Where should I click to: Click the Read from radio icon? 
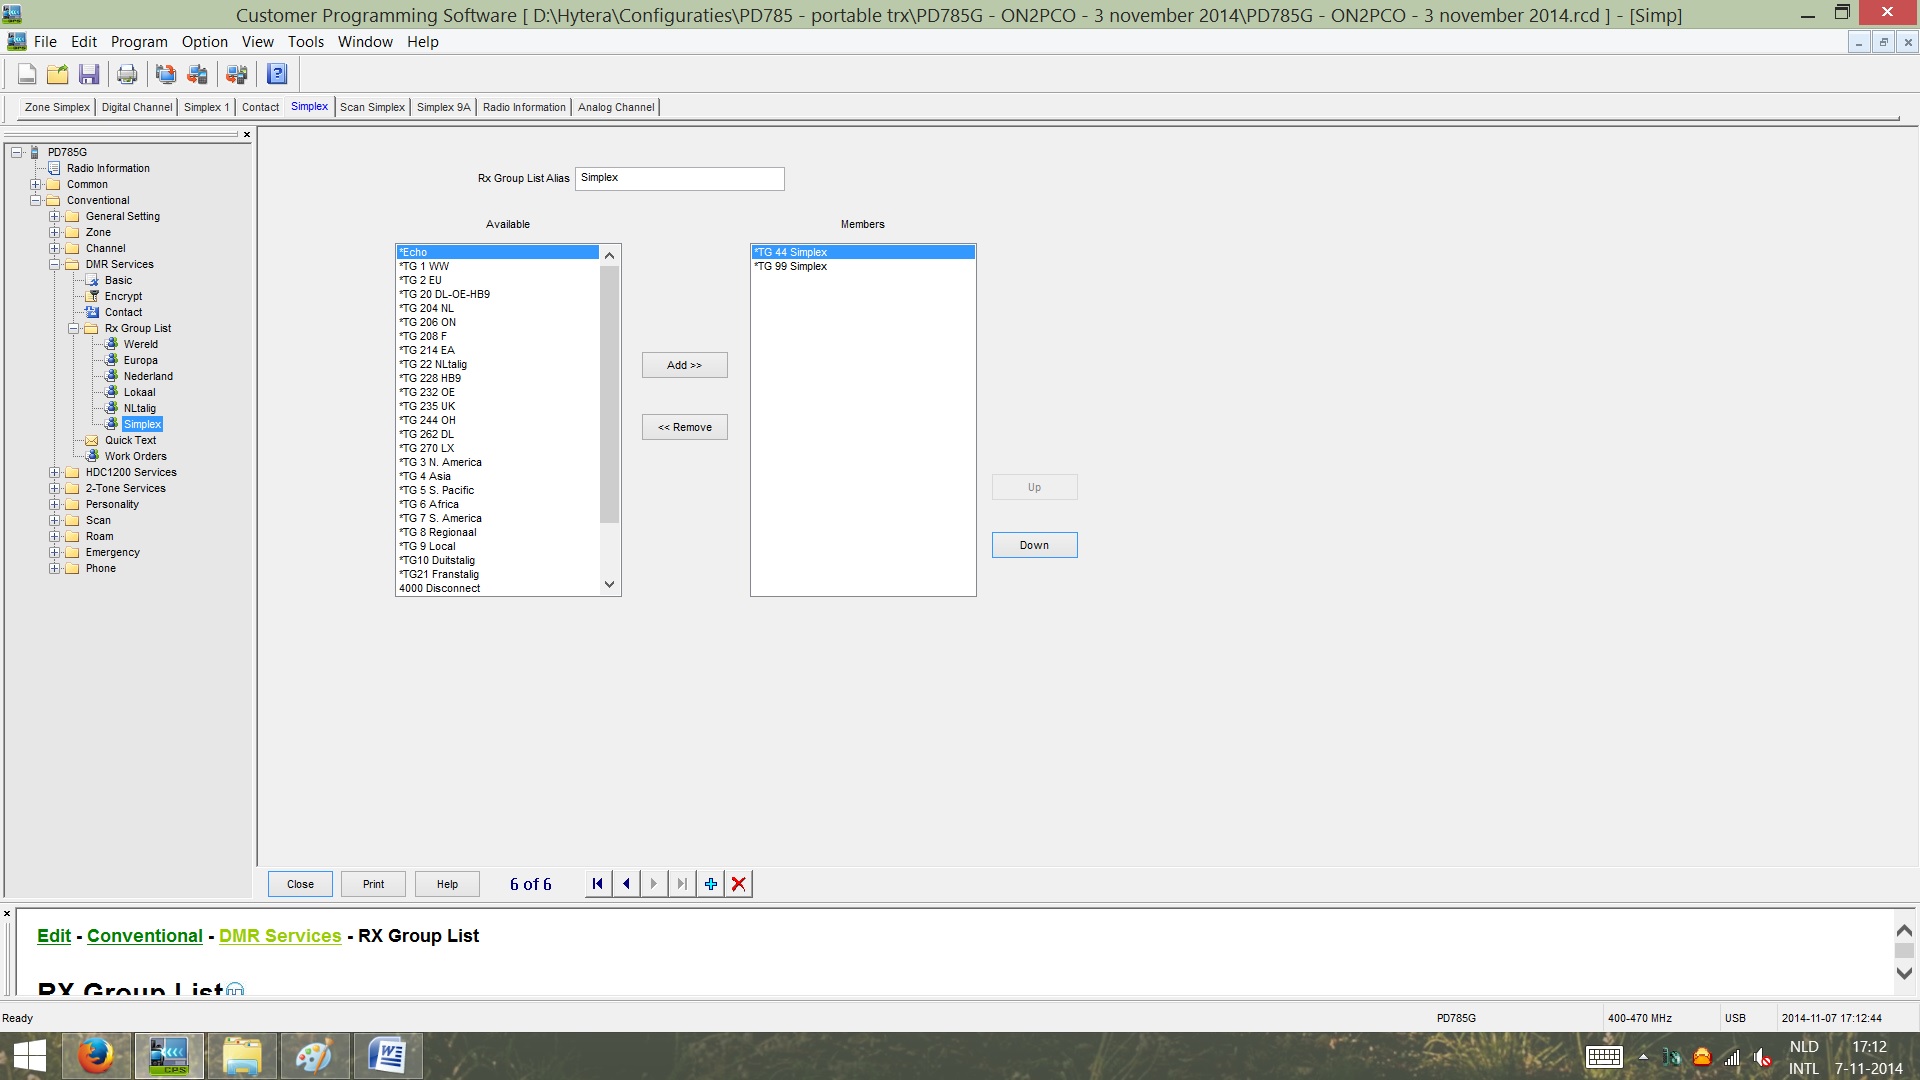[x=166, y=74]
